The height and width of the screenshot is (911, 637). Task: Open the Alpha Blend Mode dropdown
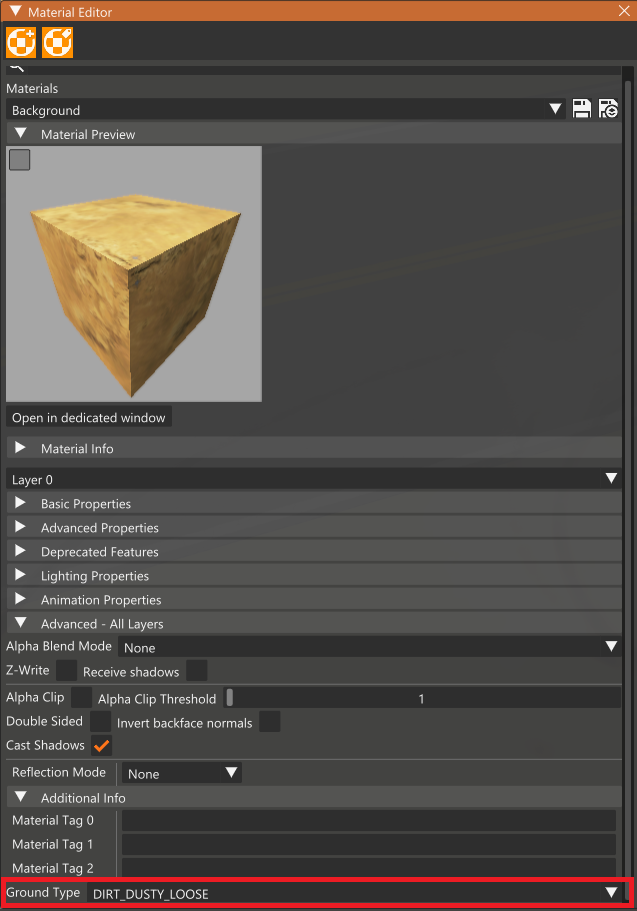pyautogui.click(x=370, y=647)
